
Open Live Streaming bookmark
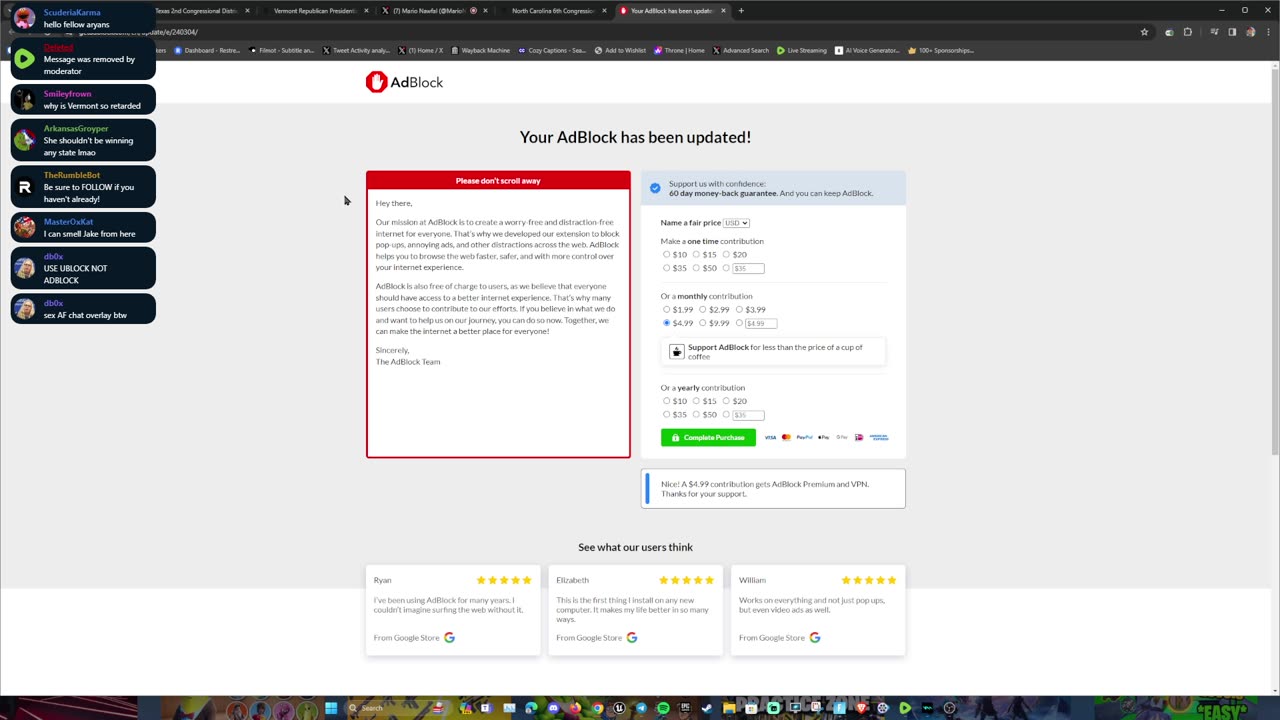(x=802, y=50)
